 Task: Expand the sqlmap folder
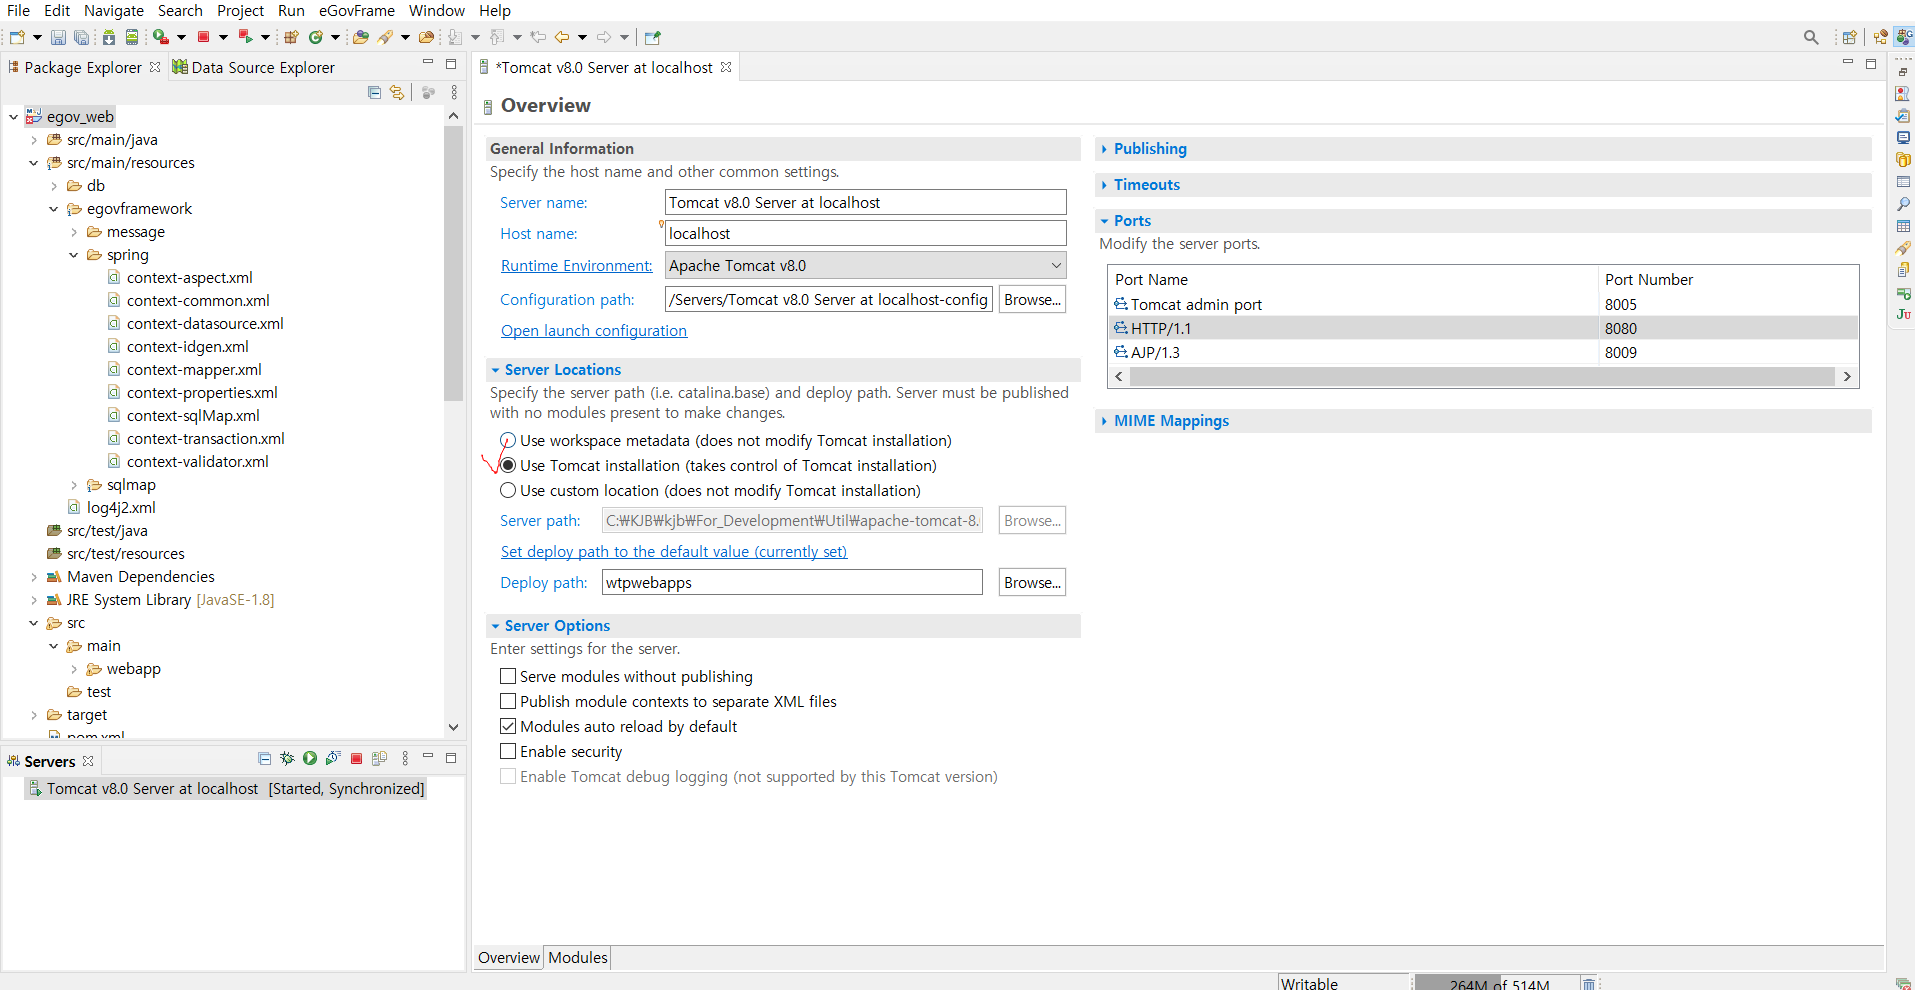click(x=74, y=485)
